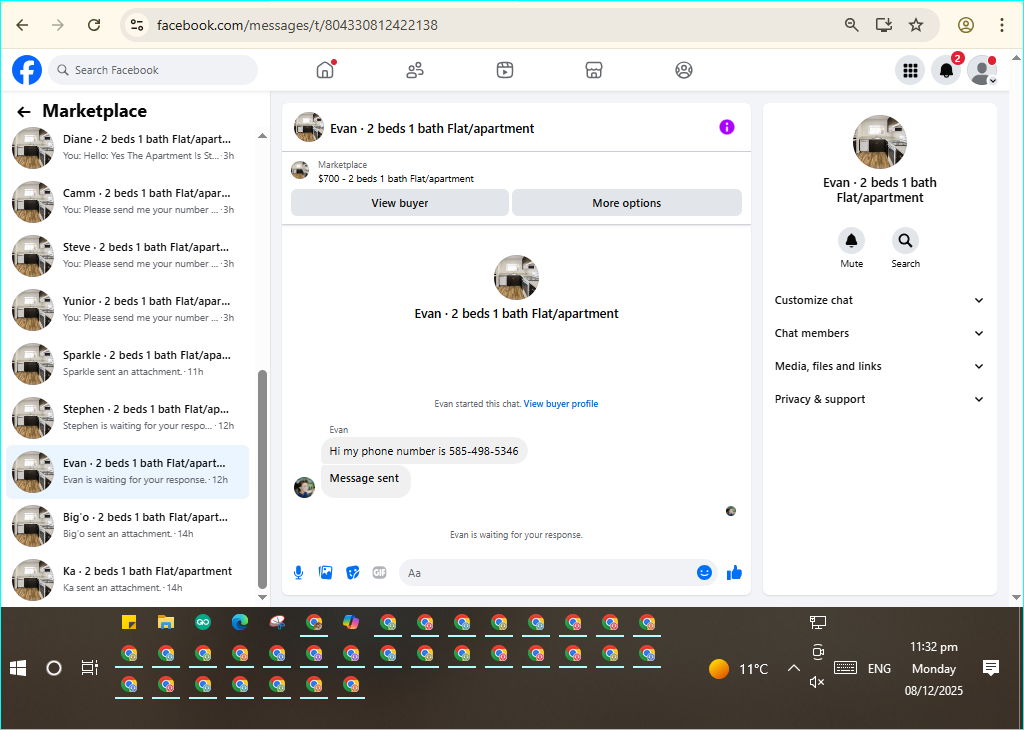Image resolution: width=1024 pixels, height=730 pixels.
Task: Expand Privacy & support section
Action: point(879,399)
